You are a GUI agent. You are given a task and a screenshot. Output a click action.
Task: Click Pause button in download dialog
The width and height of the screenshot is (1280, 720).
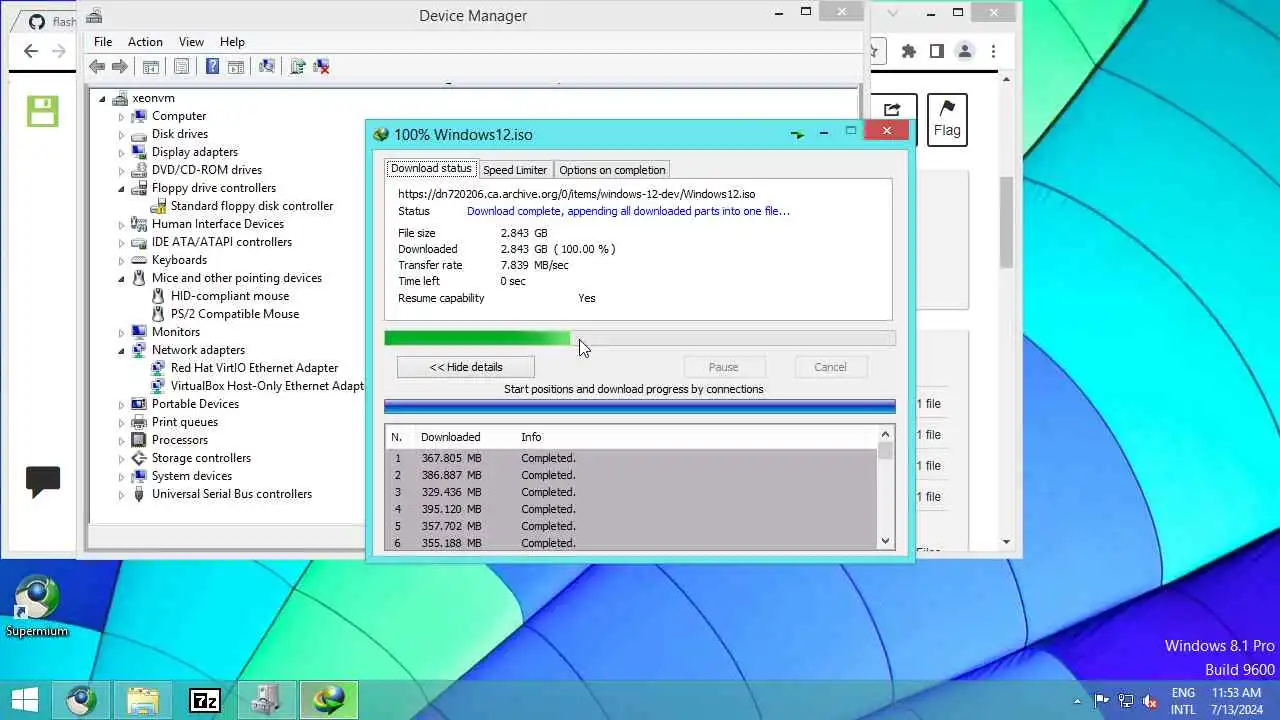pos(723,367)
